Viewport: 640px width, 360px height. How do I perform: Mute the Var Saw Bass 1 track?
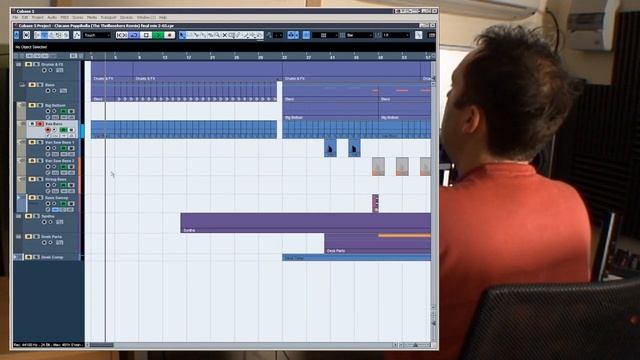point(32,142)
